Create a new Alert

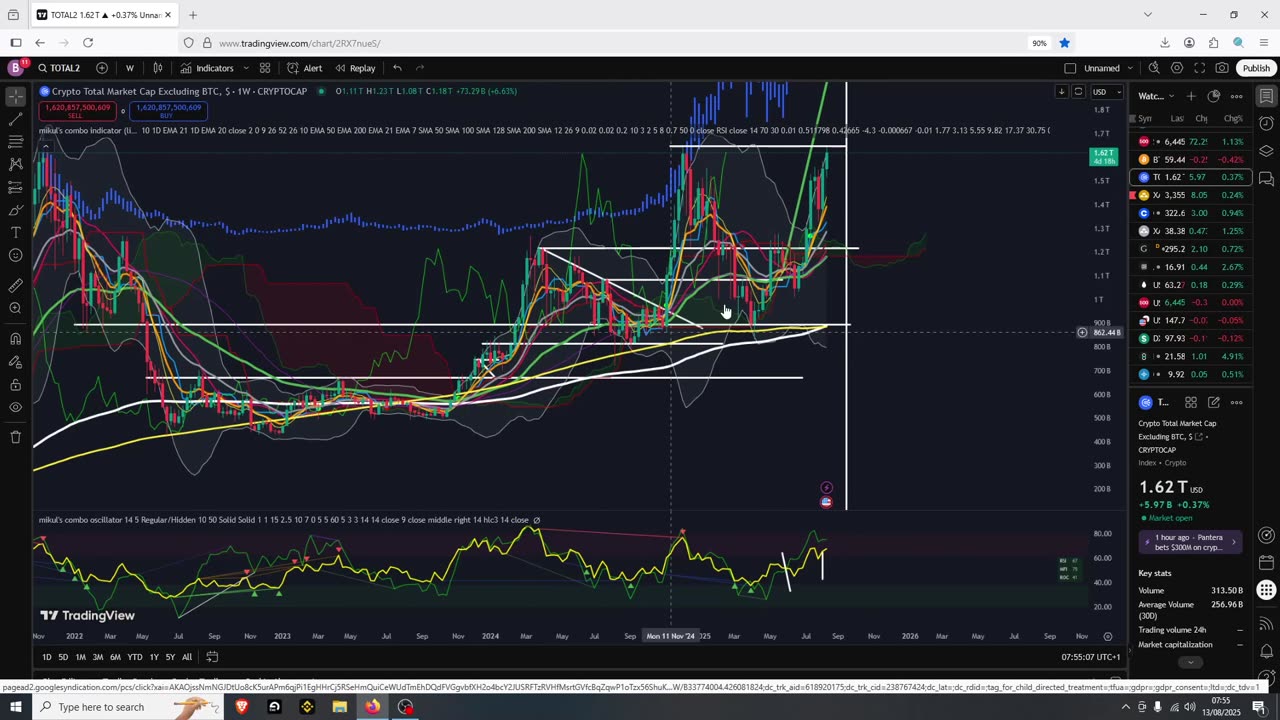[x=304, y=68]
